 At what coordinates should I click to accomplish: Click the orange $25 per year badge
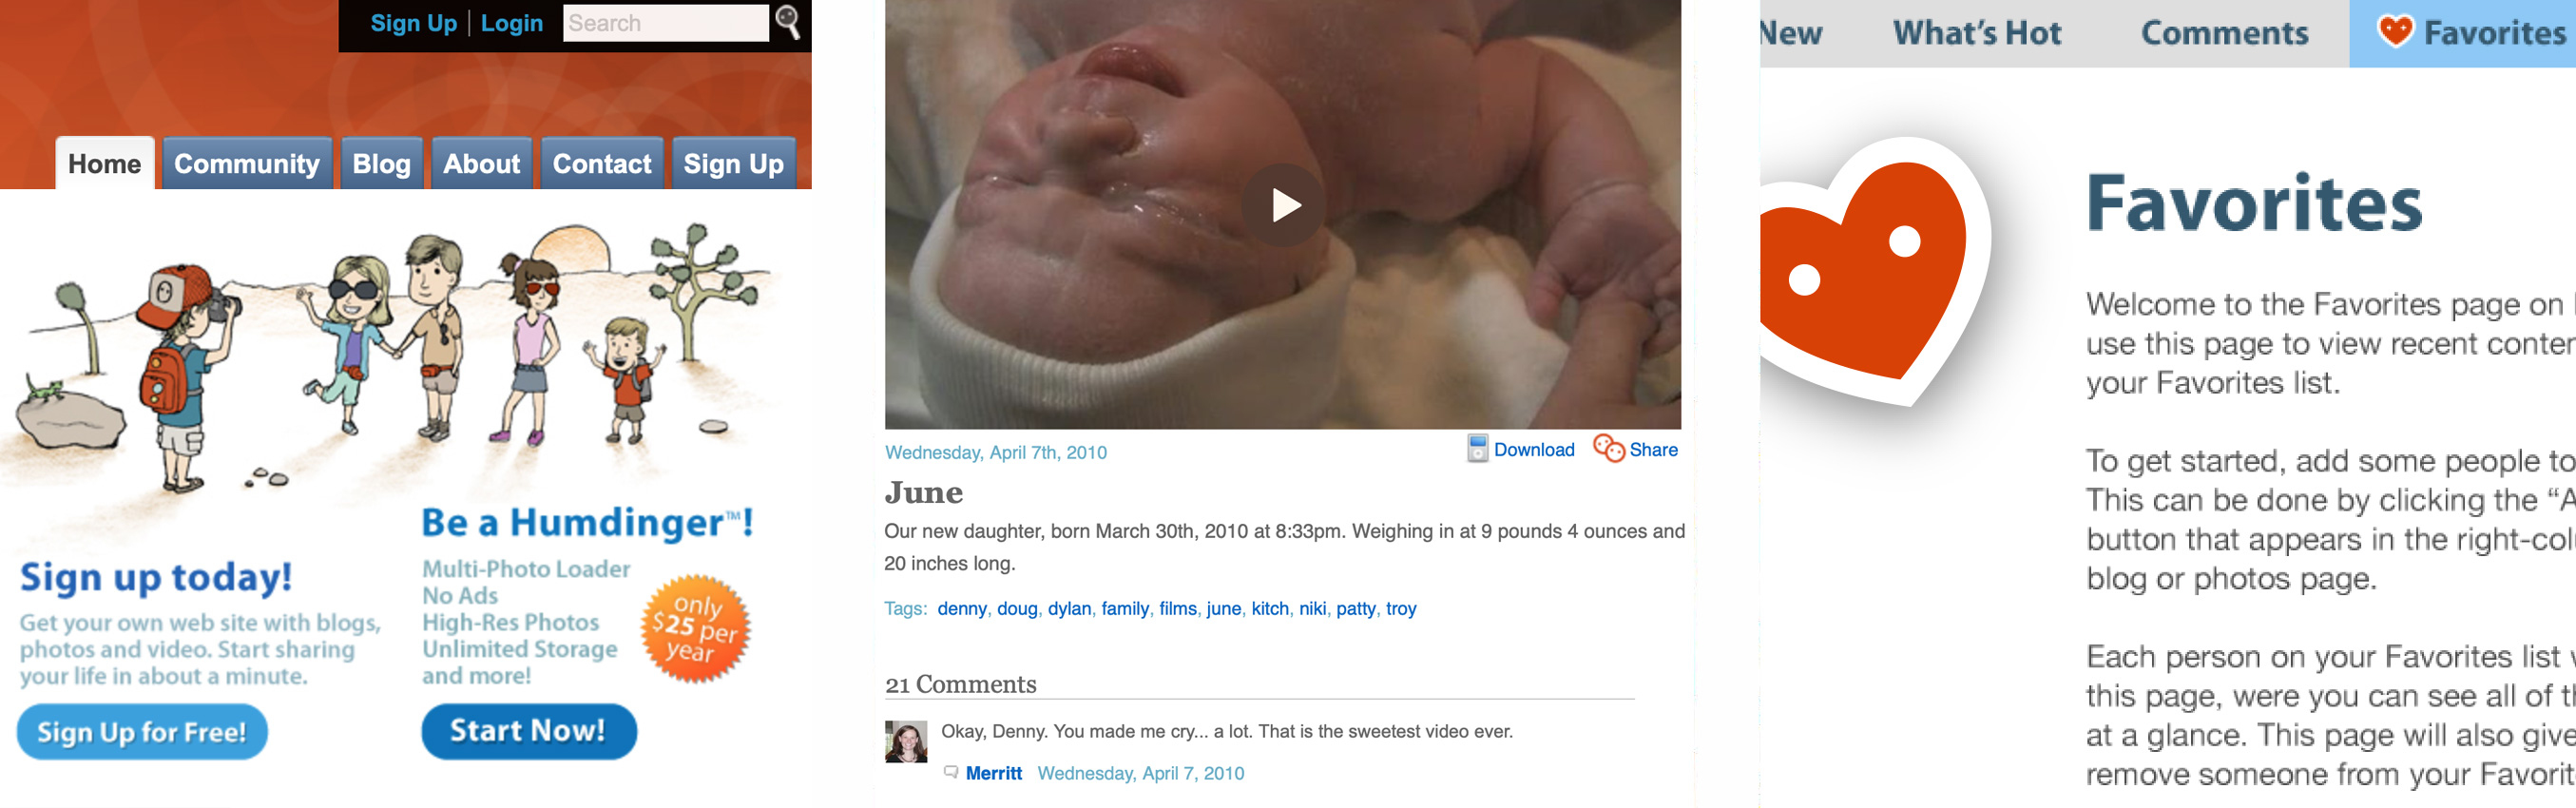coord(695,629)
